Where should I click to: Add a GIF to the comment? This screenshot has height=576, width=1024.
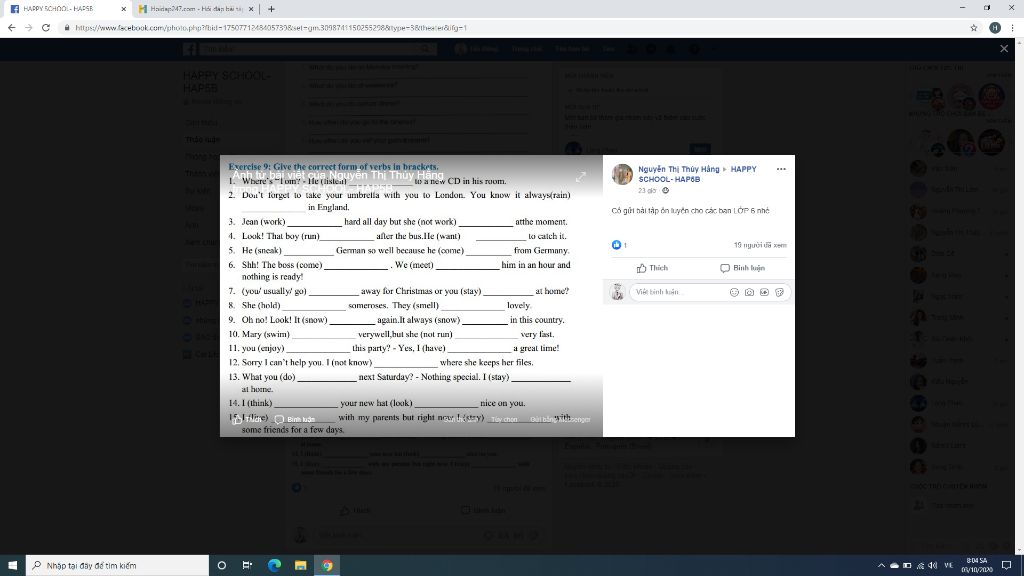764,292
